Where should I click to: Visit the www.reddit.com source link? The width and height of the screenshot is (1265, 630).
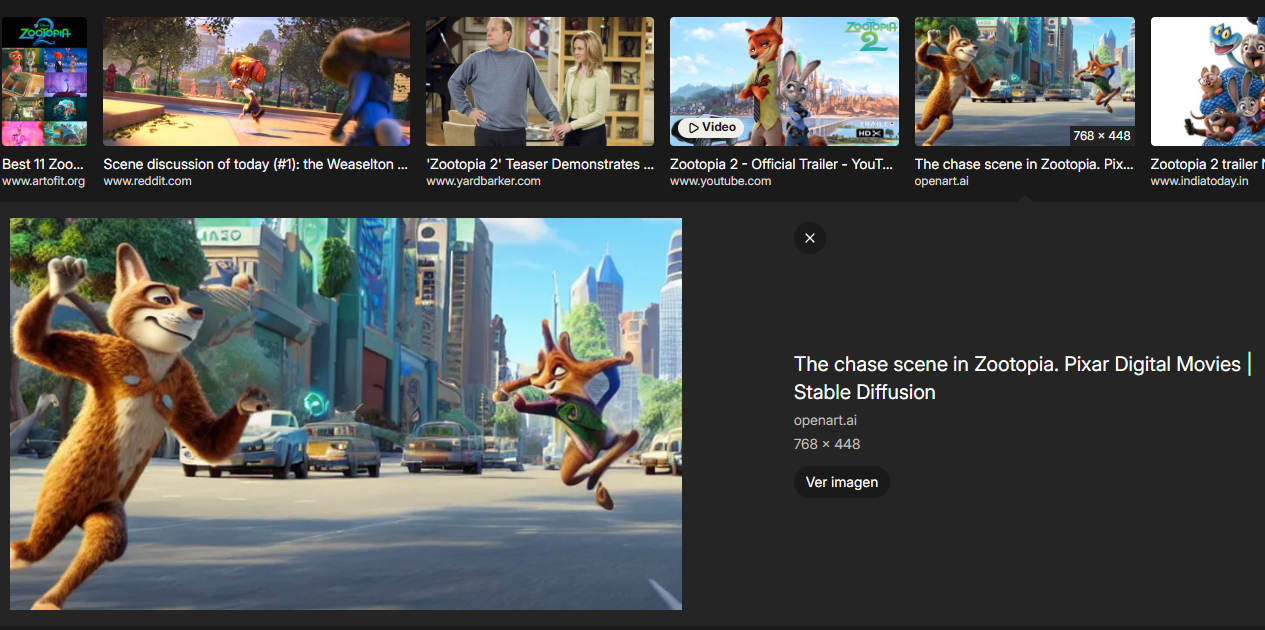[x=148, y=181]
